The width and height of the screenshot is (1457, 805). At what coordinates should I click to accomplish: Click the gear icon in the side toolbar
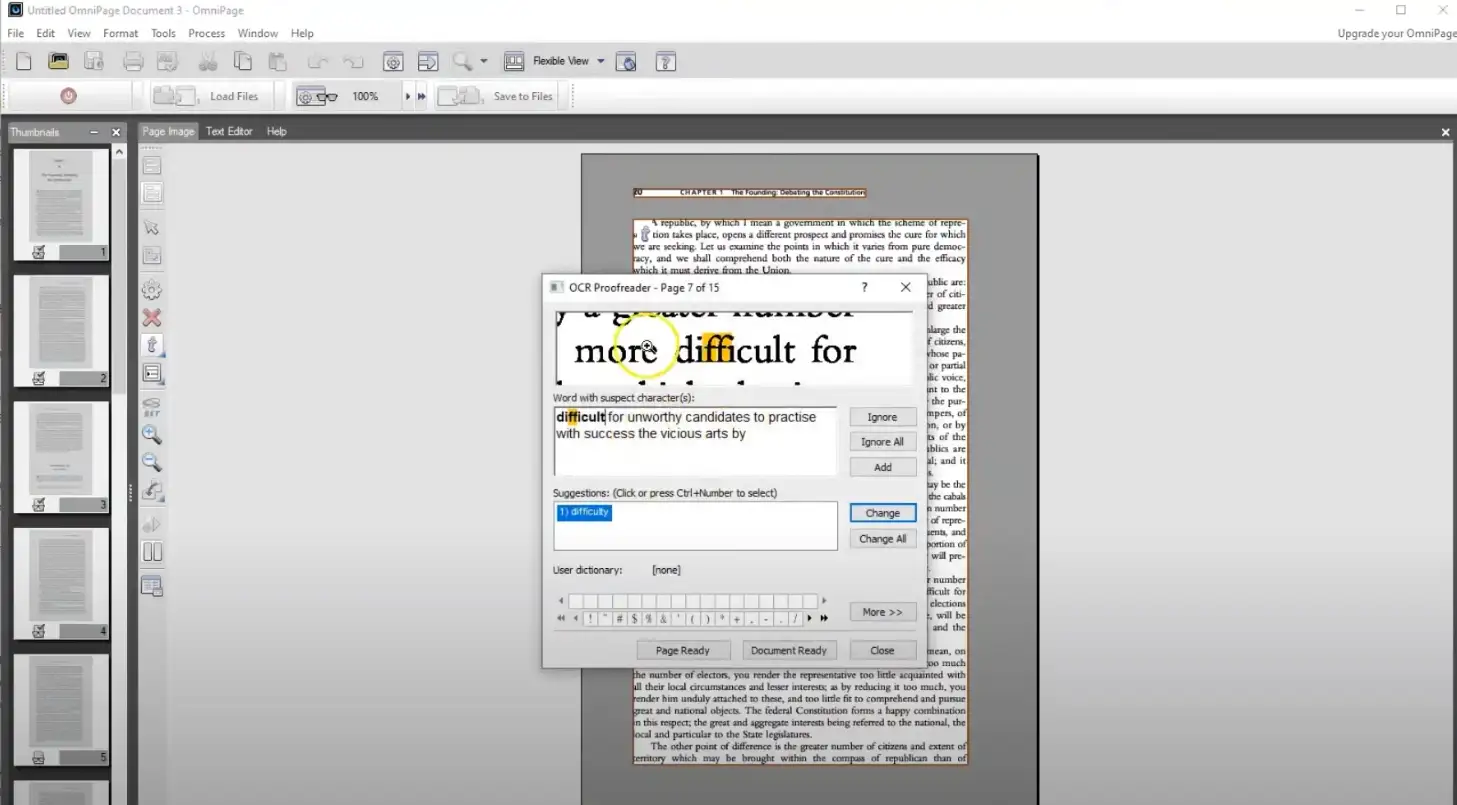tap(152, 291)
